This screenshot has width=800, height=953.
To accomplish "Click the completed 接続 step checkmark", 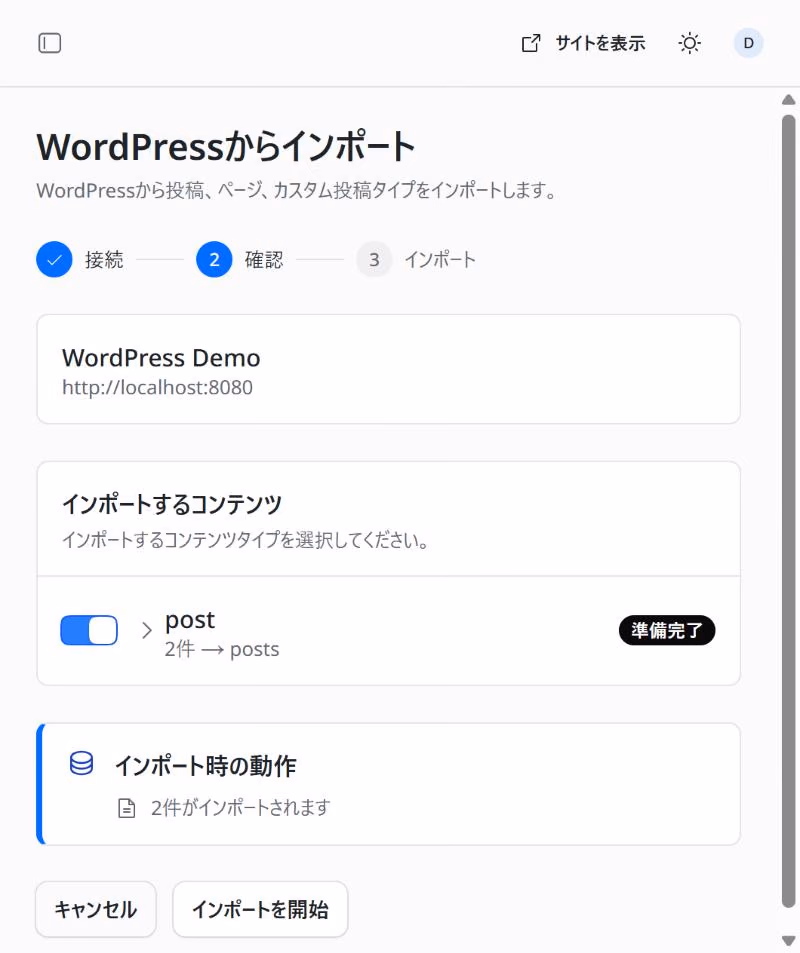I will [54, 260].
